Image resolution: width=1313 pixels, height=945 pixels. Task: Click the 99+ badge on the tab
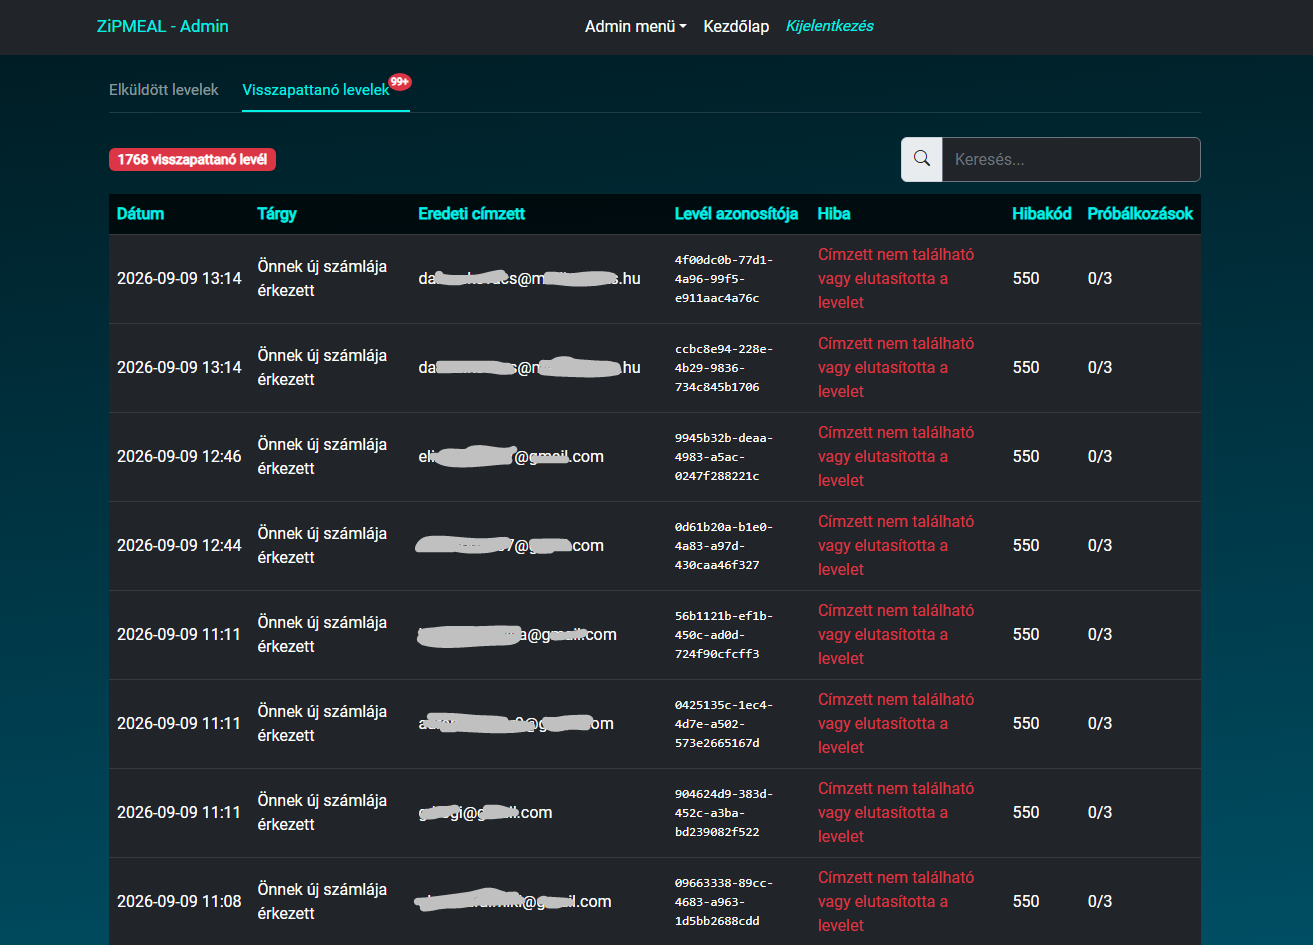(x=400, y=81)
